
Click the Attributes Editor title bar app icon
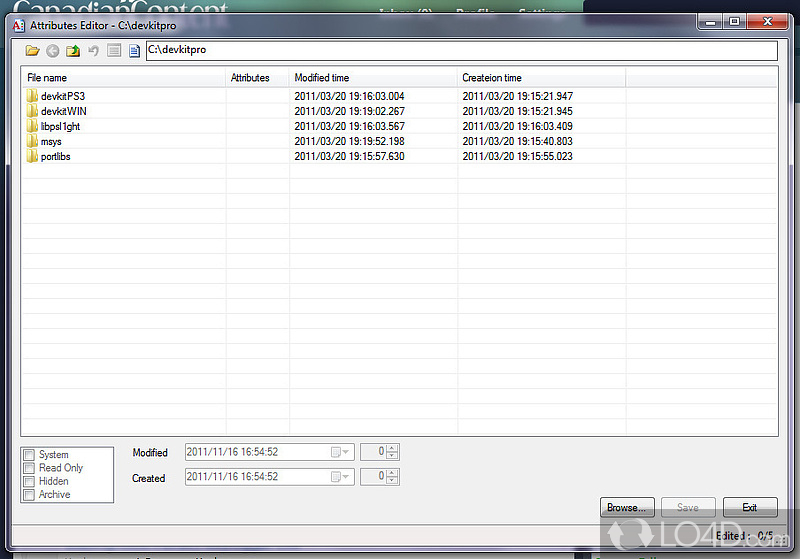click(18, 26)
